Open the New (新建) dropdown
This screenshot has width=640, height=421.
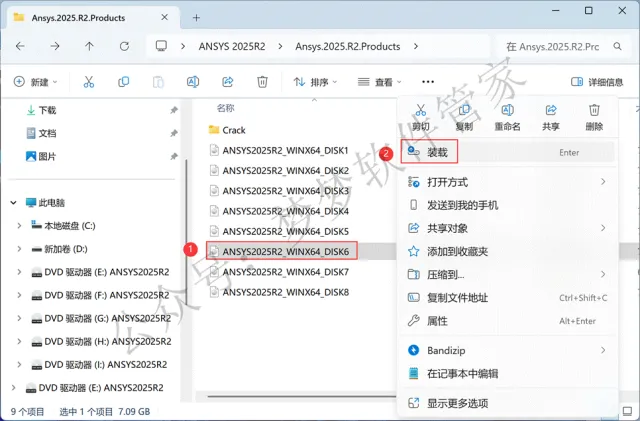(36, 82)
